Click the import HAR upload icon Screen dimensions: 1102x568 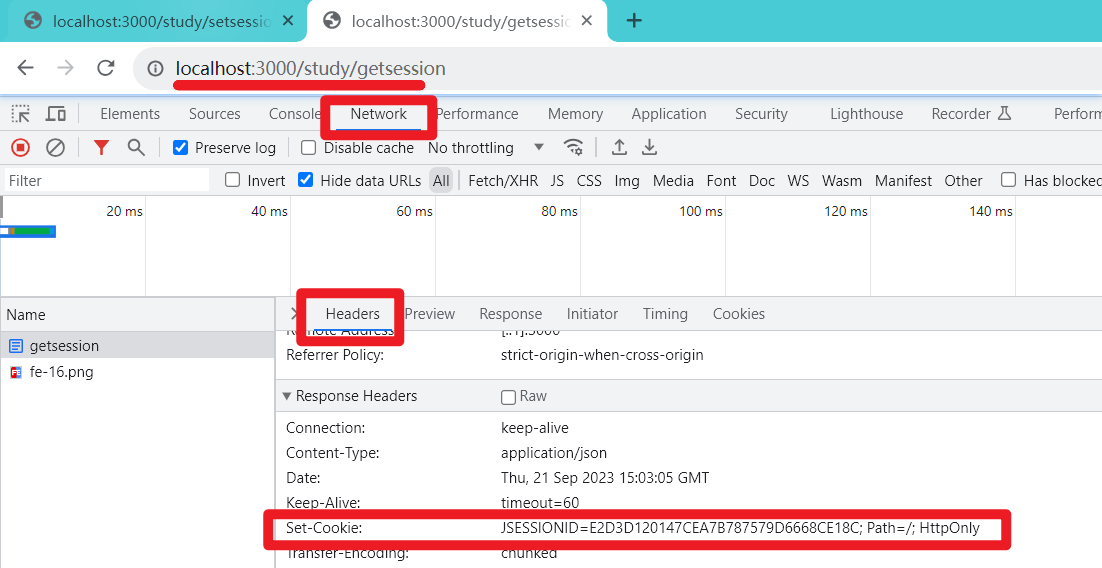[x=620, y=148]
